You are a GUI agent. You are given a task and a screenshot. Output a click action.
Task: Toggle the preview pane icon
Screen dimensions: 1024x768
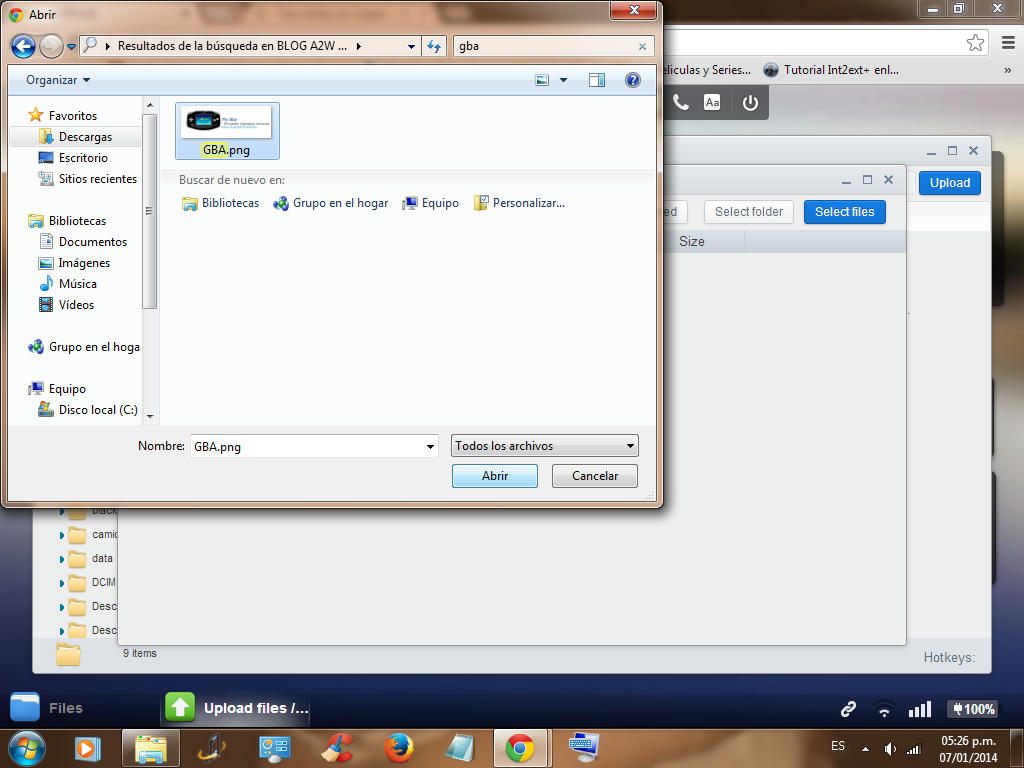pos(597,80)
